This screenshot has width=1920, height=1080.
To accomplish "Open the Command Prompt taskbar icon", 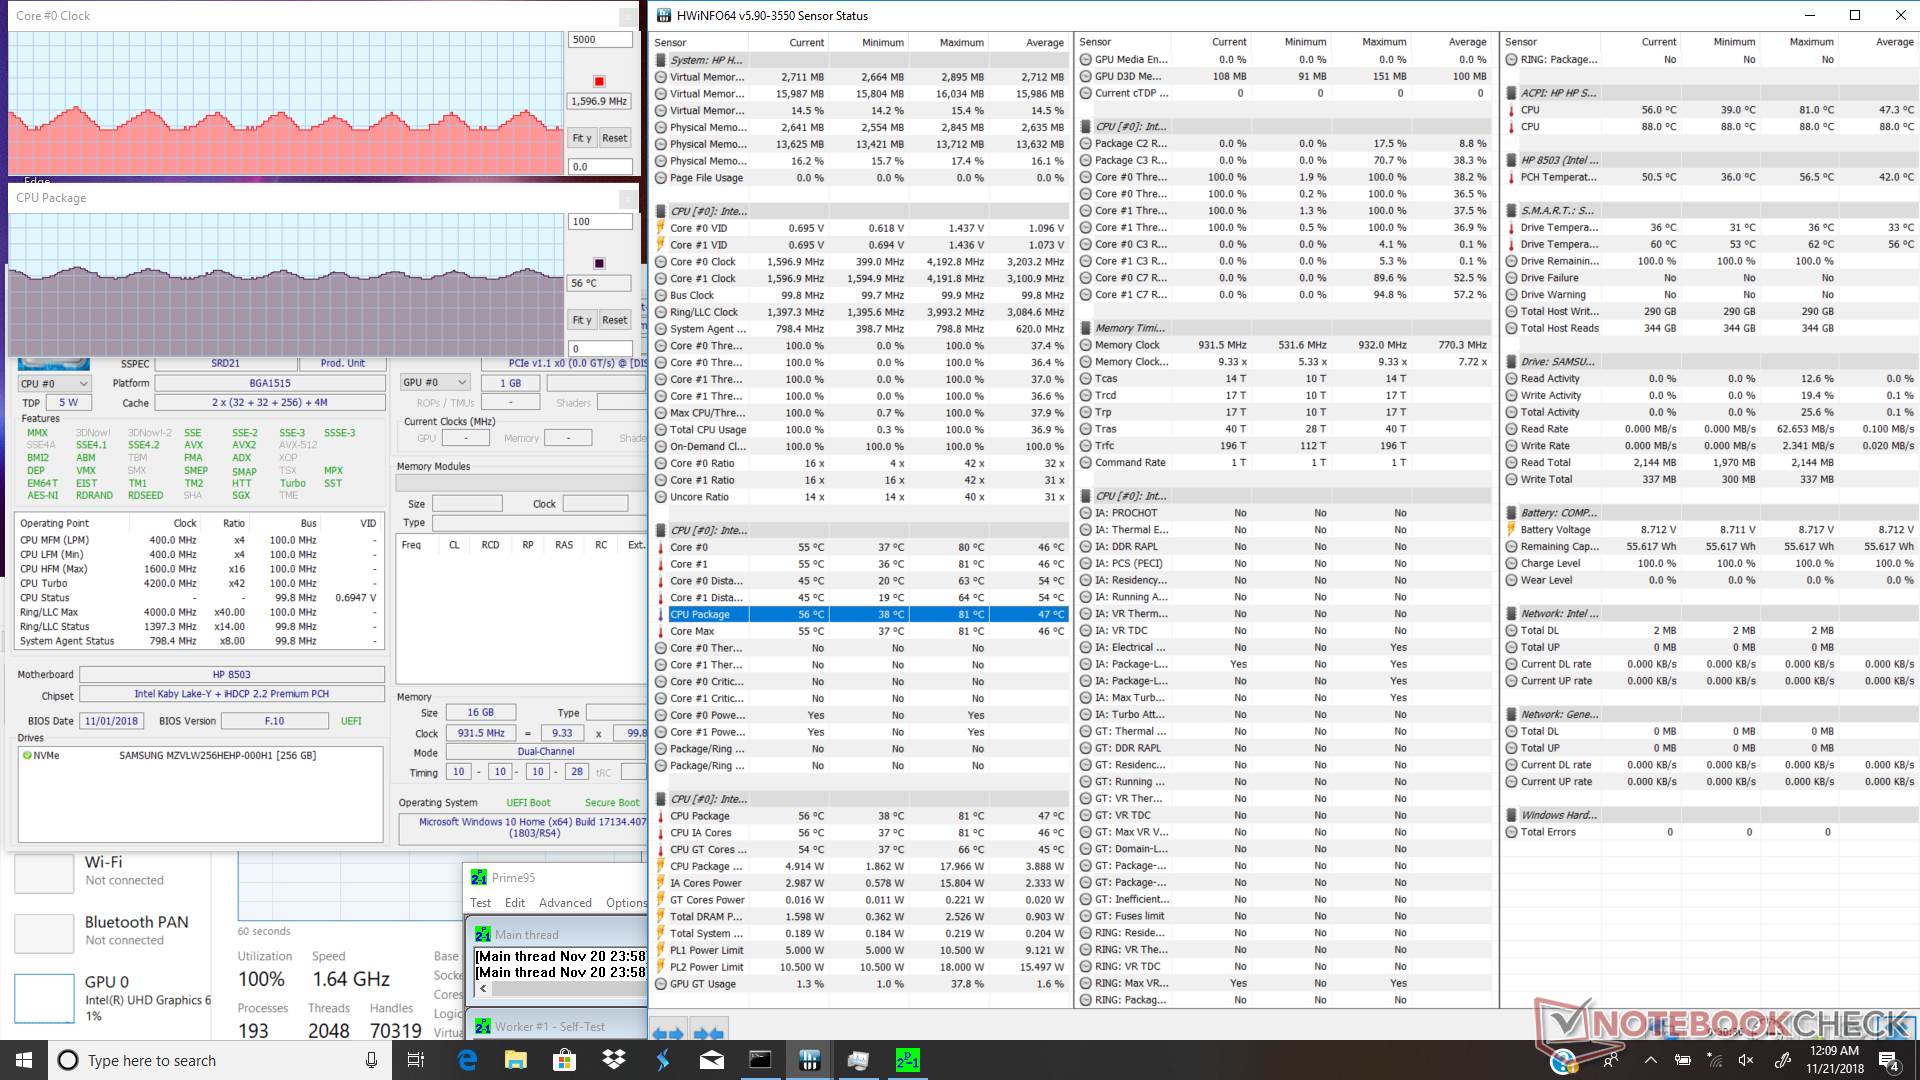I will coord(761,1060).
